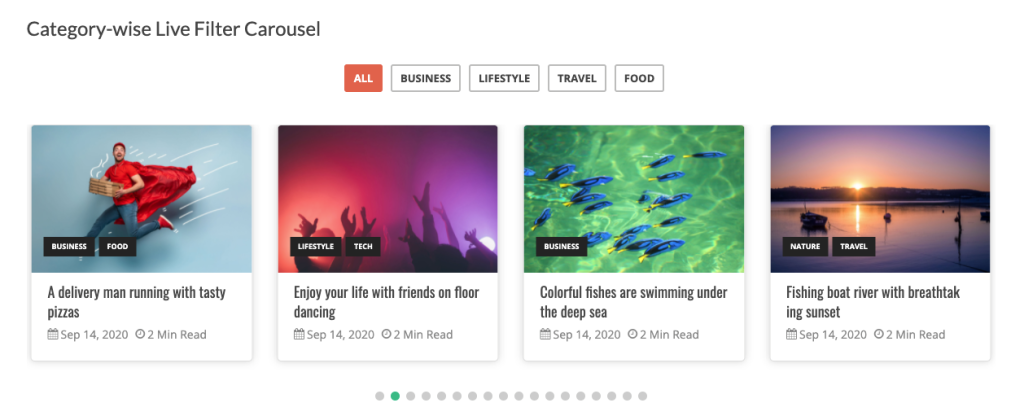Screen dimensions: 1024x416
Task: Click the TECH tag on dancing card
Action: (361, 246)
